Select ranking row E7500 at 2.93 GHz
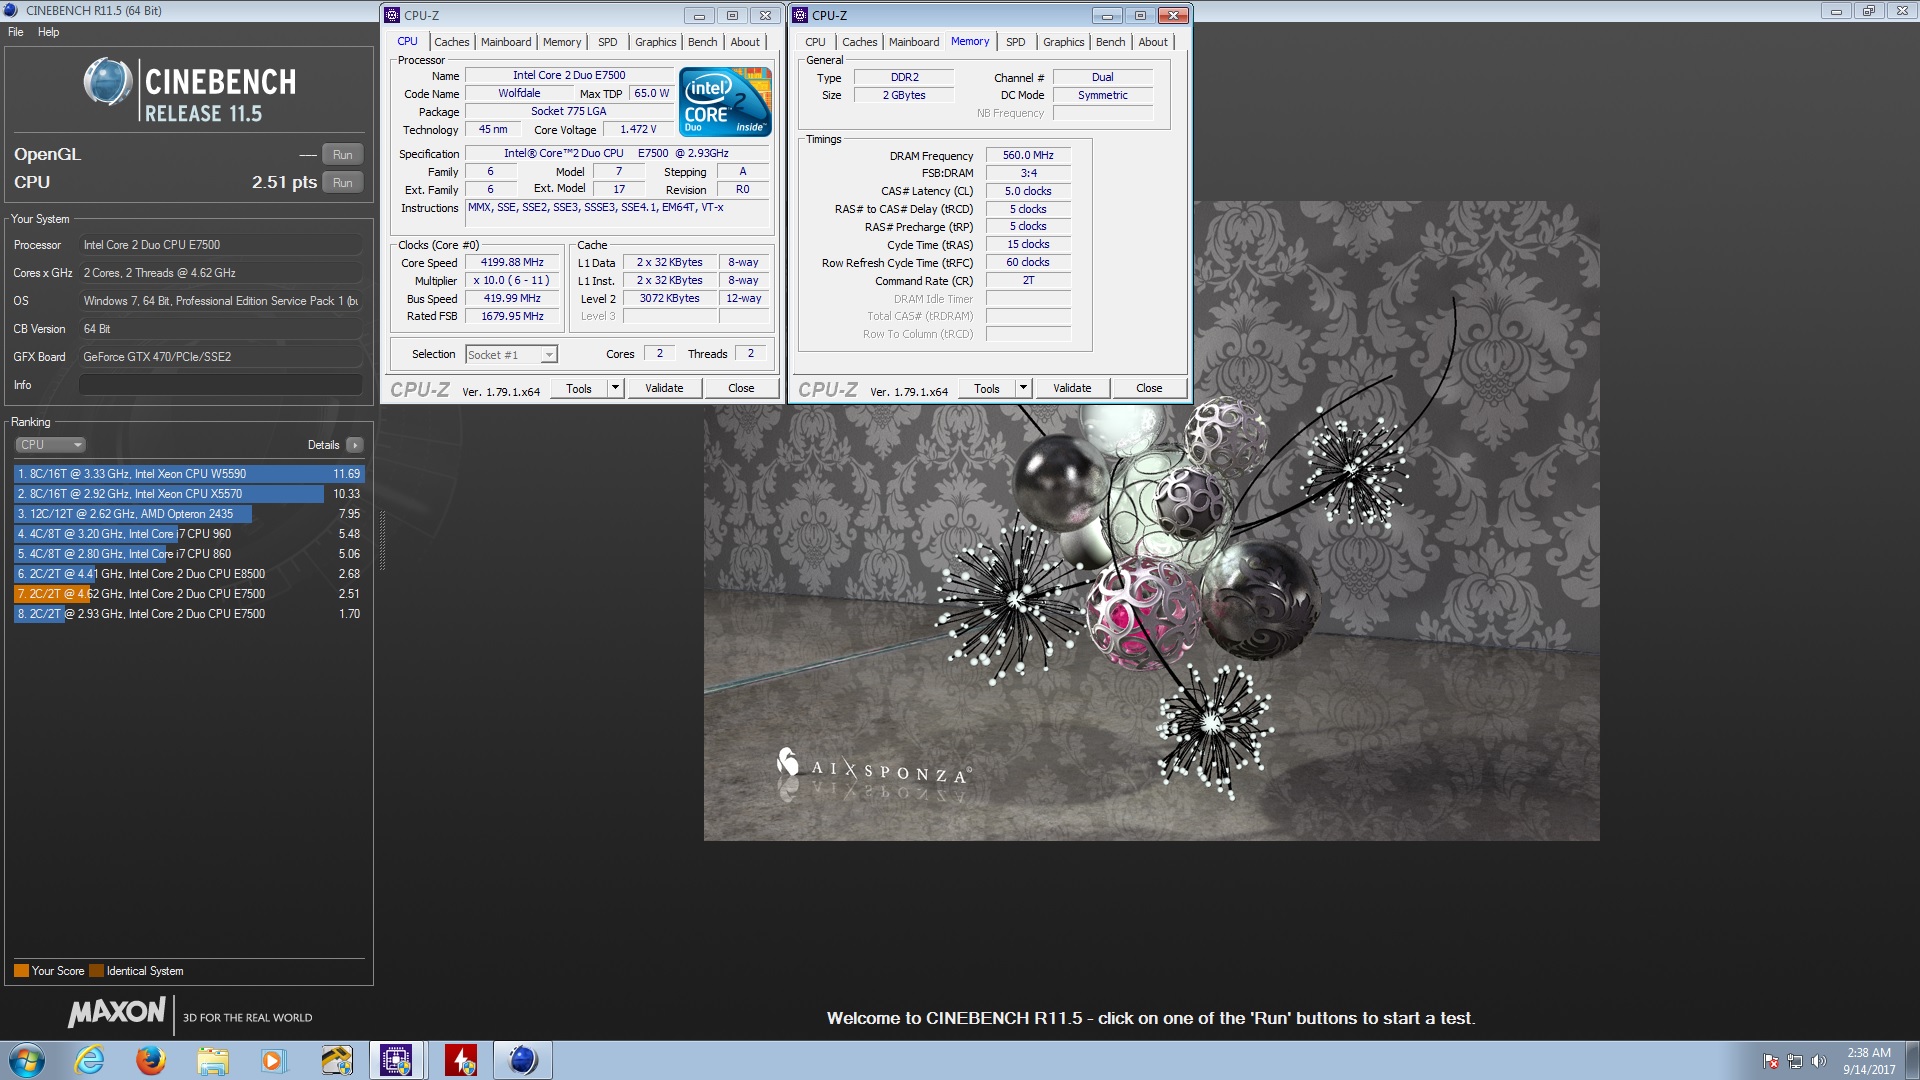This screenshot has width=1920, height=1080. click(x=189, y=614)
